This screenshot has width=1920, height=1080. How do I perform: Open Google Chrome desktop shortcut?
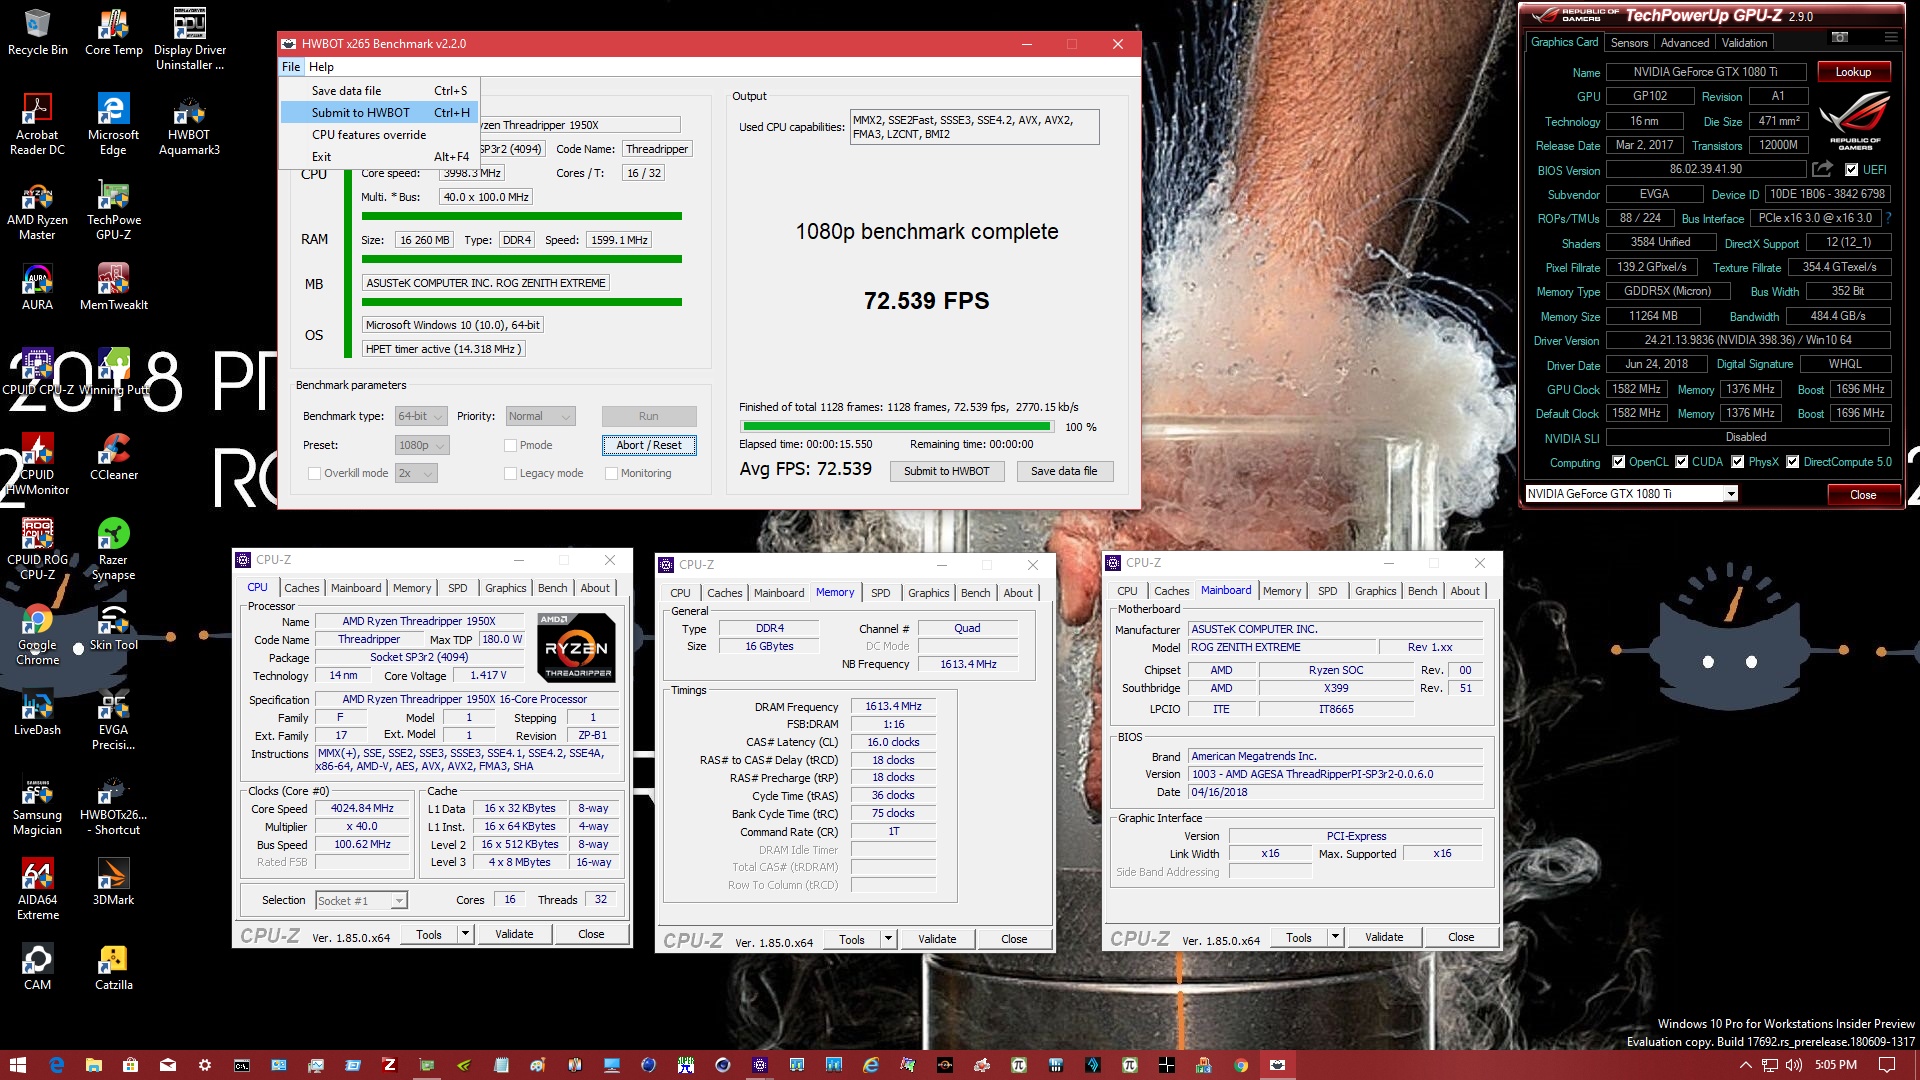[37, 635]
